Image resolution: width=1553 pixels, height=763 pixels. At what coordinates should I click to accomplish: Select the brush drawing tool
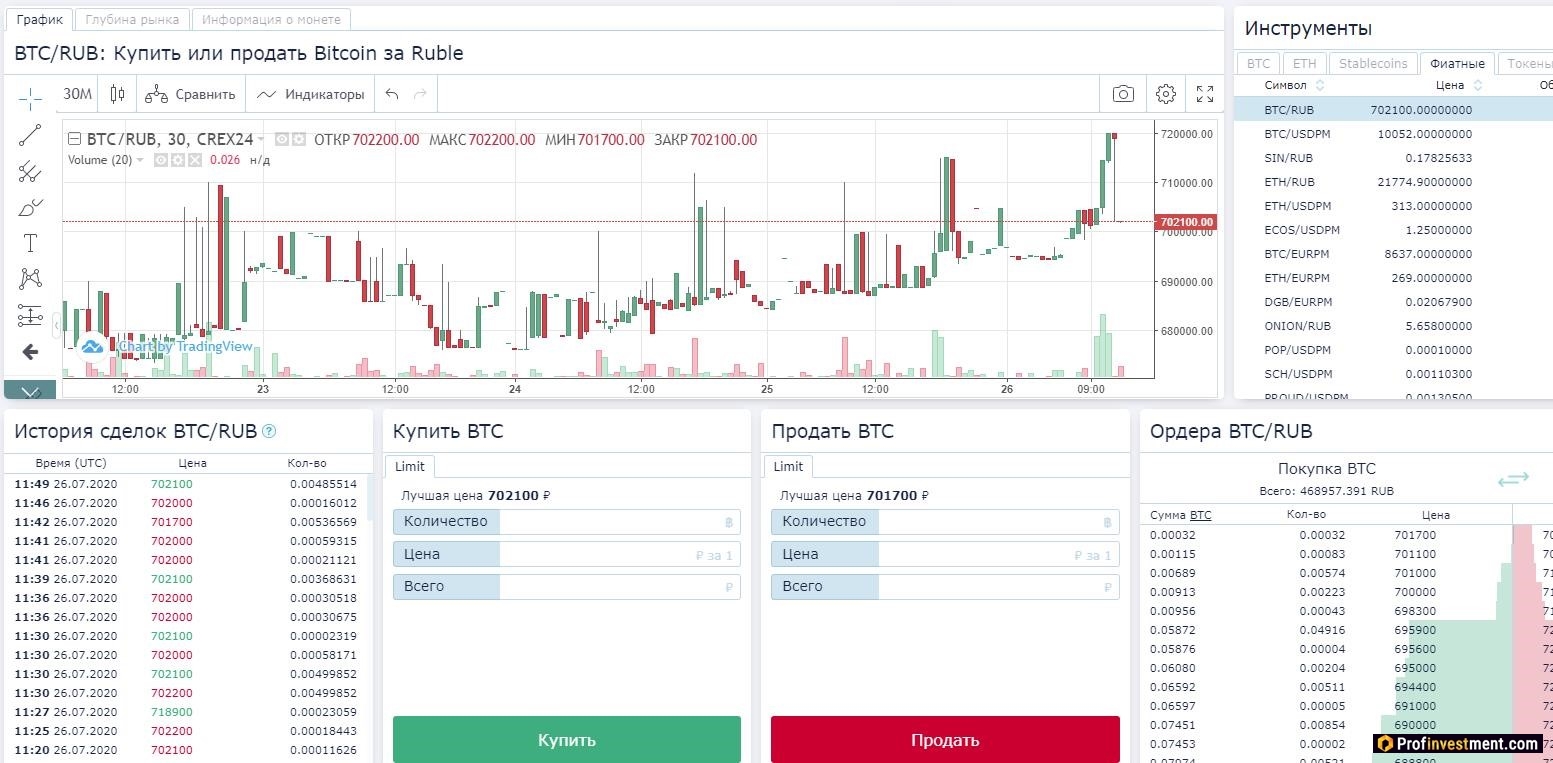pos(30,208)
